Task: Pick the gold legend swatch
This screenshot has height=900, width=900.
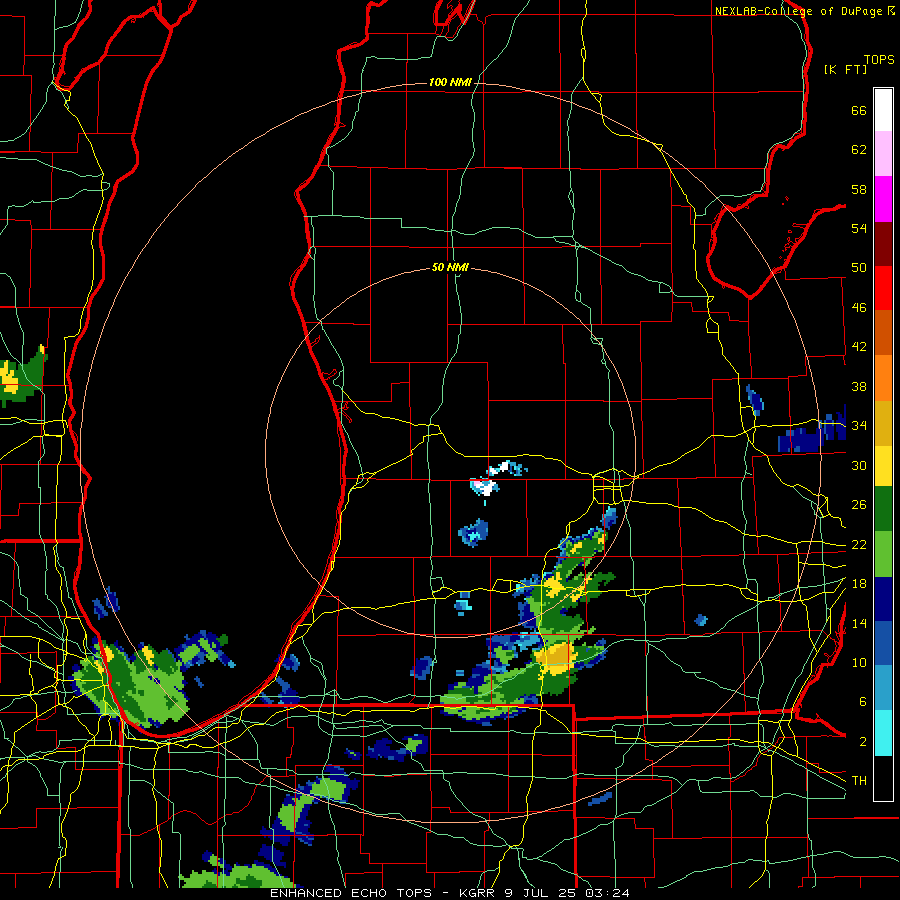Action: tap(883, 422)
